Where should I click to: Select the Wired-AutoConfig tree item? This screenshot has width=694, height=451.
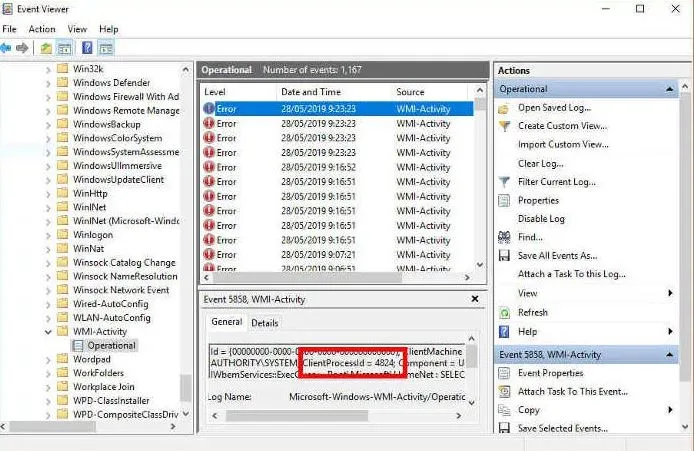110,304
